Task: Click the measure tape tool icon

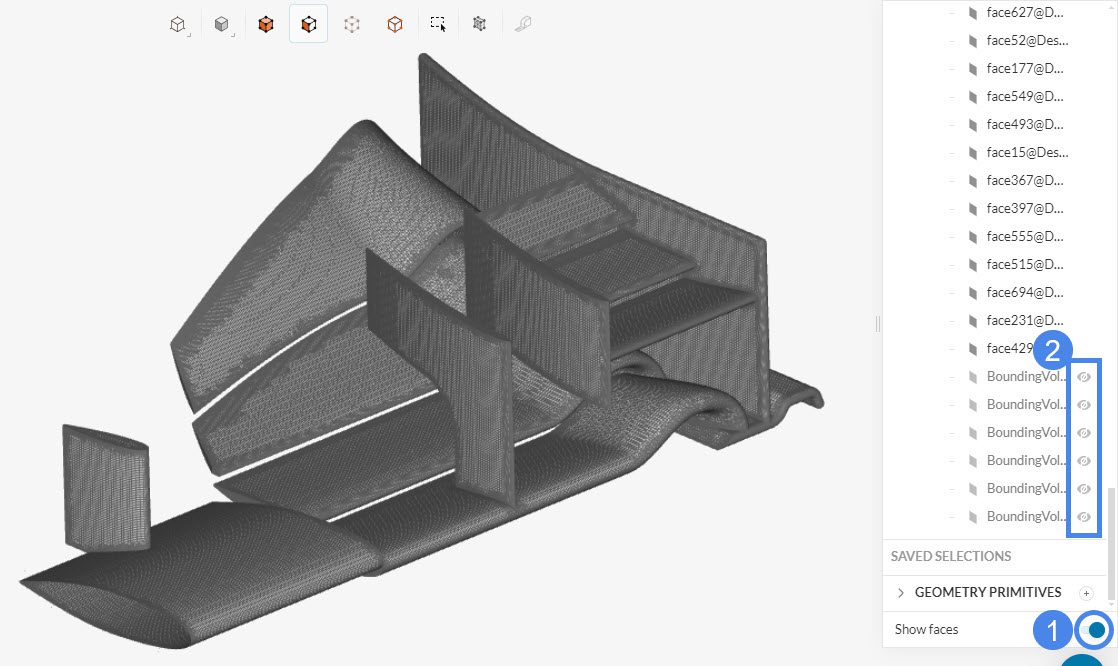Action: pos(523,24)
